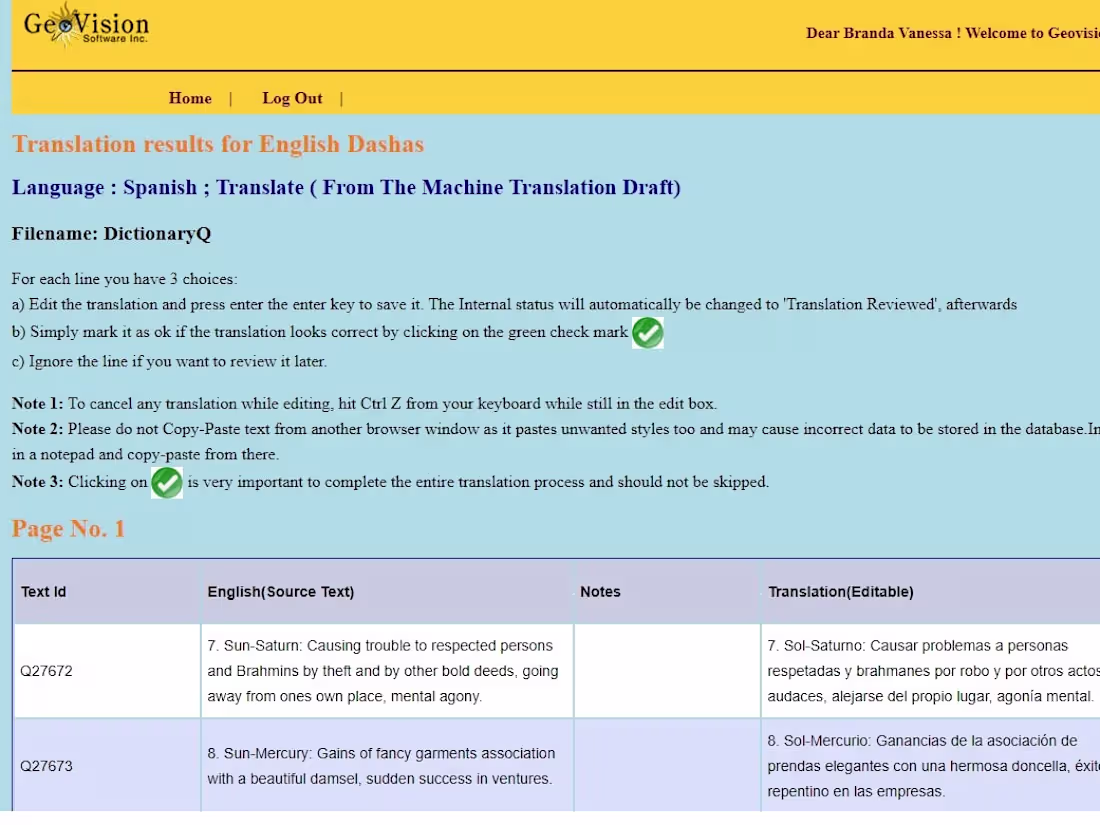1100x825 pixels.
Task: Edit the Sol-Mercurio translation text
Action: (x=933, y=766)
